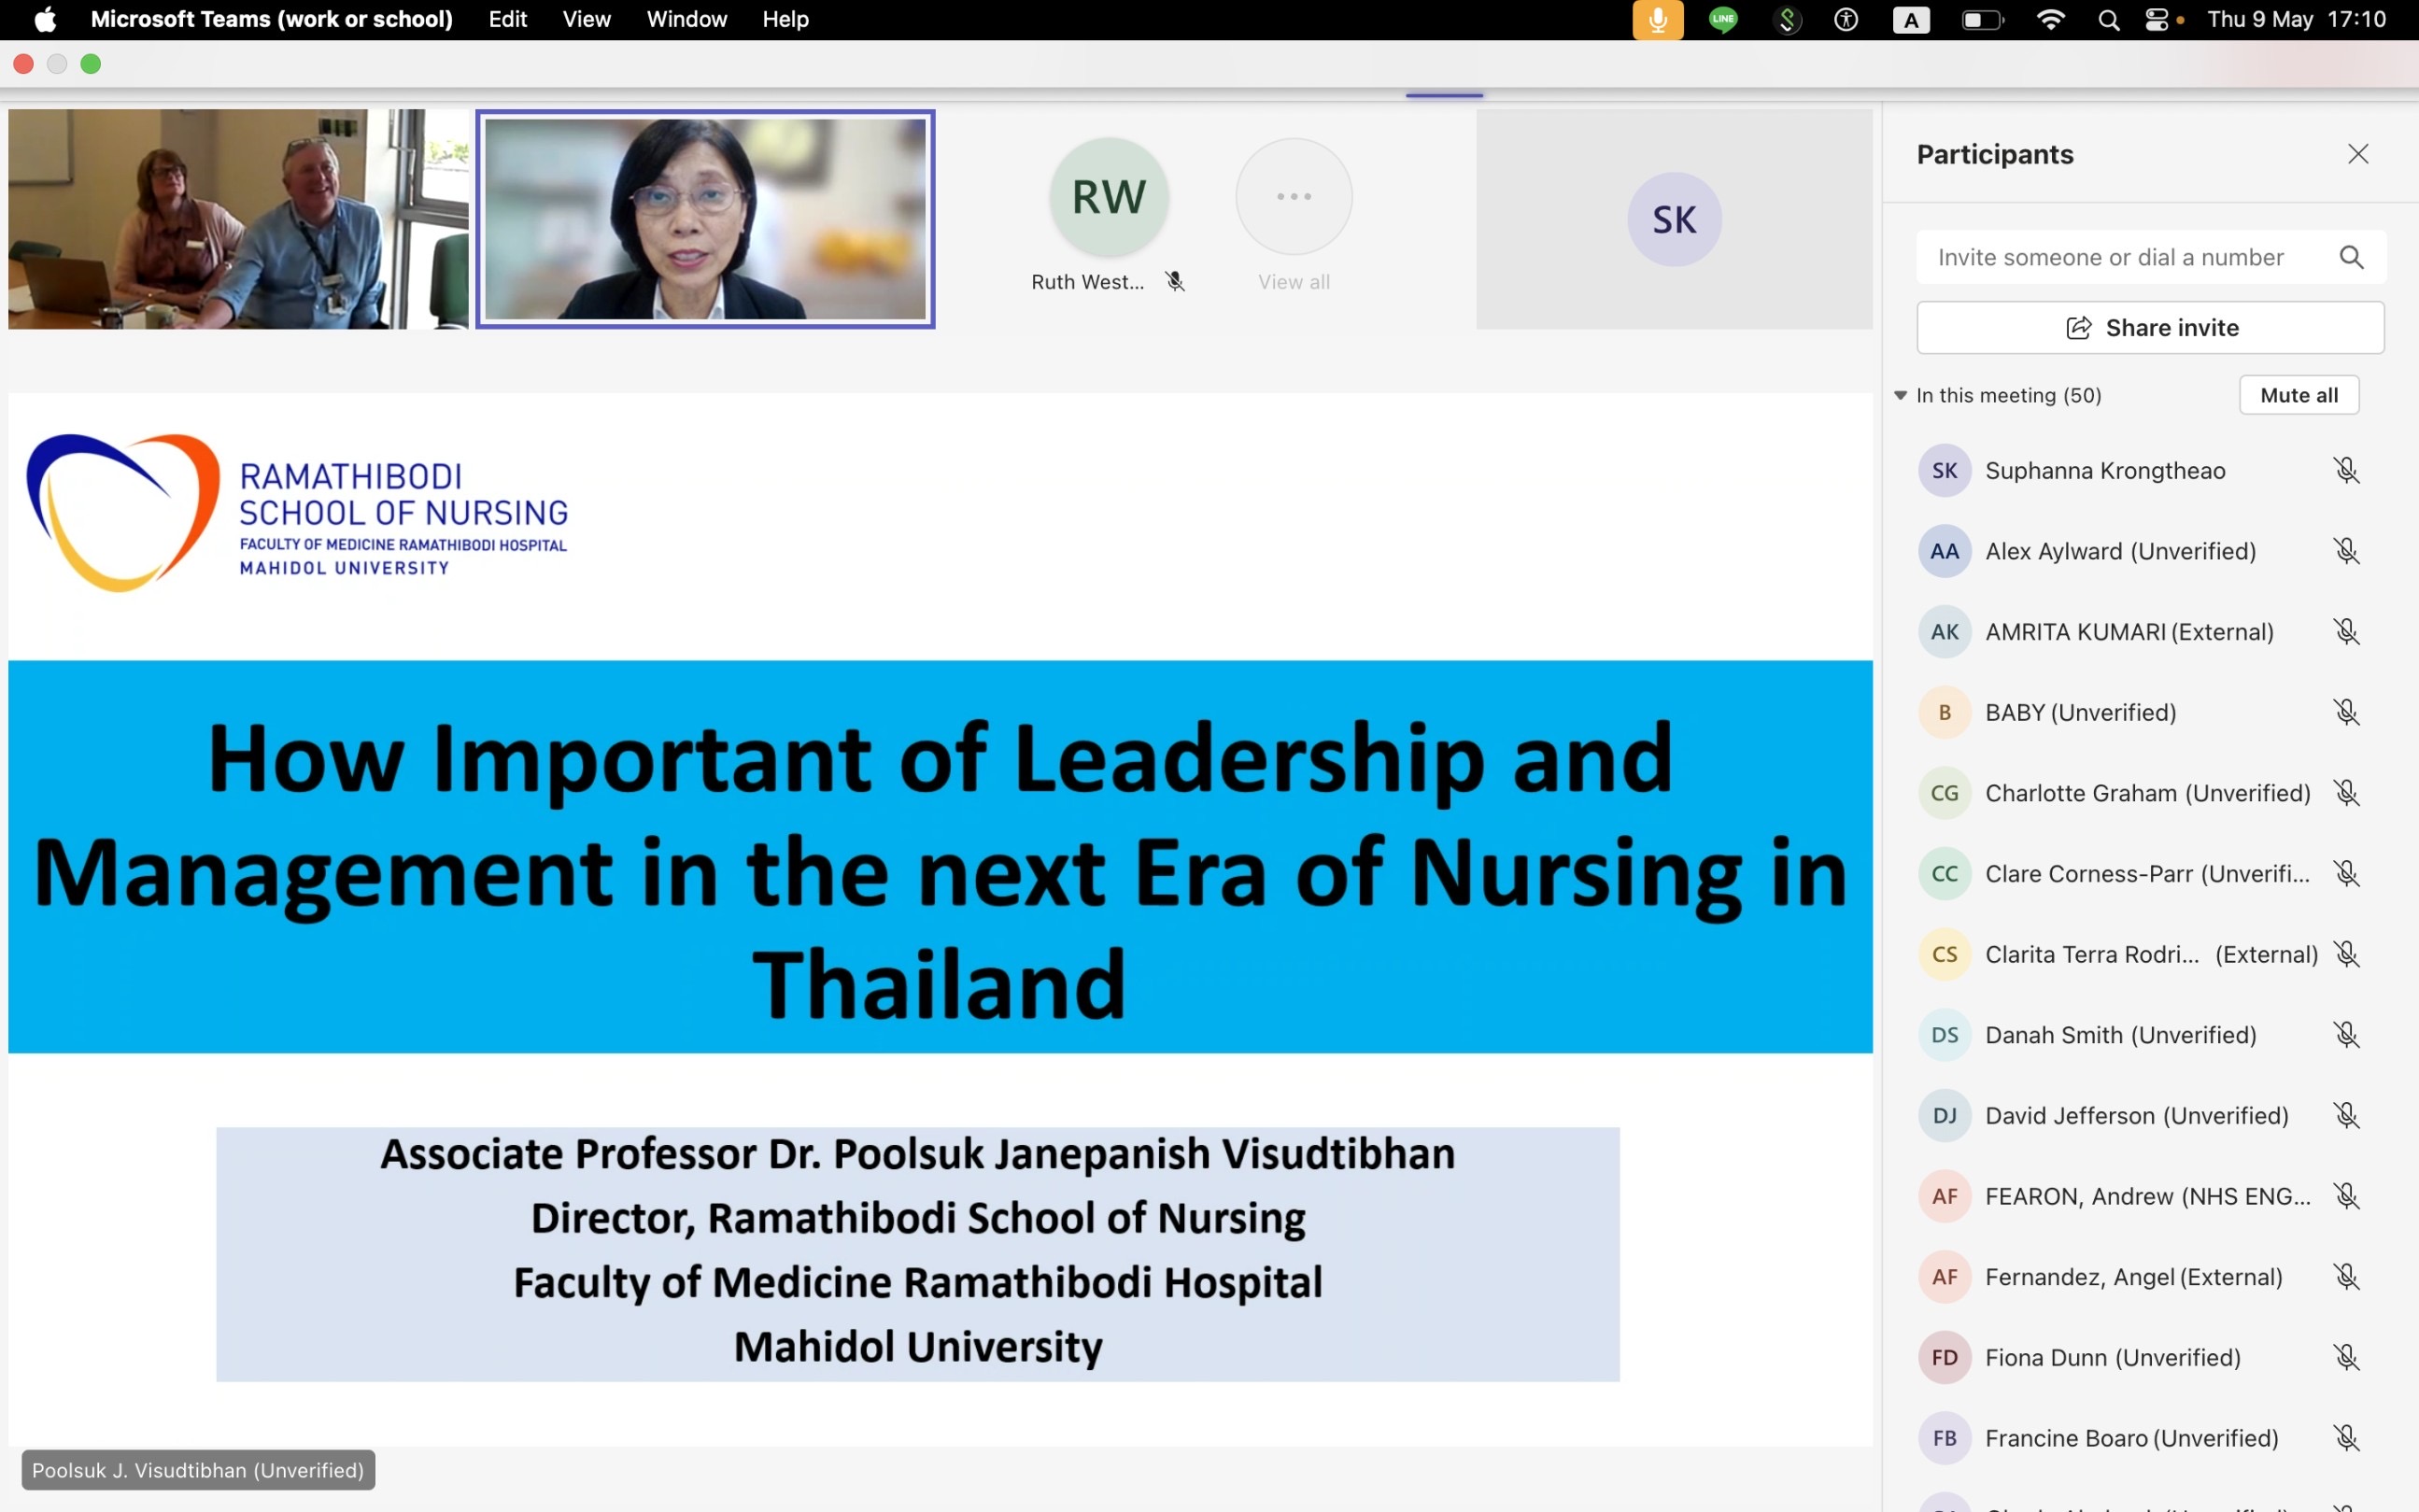This screenshot has width=2419, height=1512.
Task: Click Ruth West's RW avatar
Action: coord(1108,197)
